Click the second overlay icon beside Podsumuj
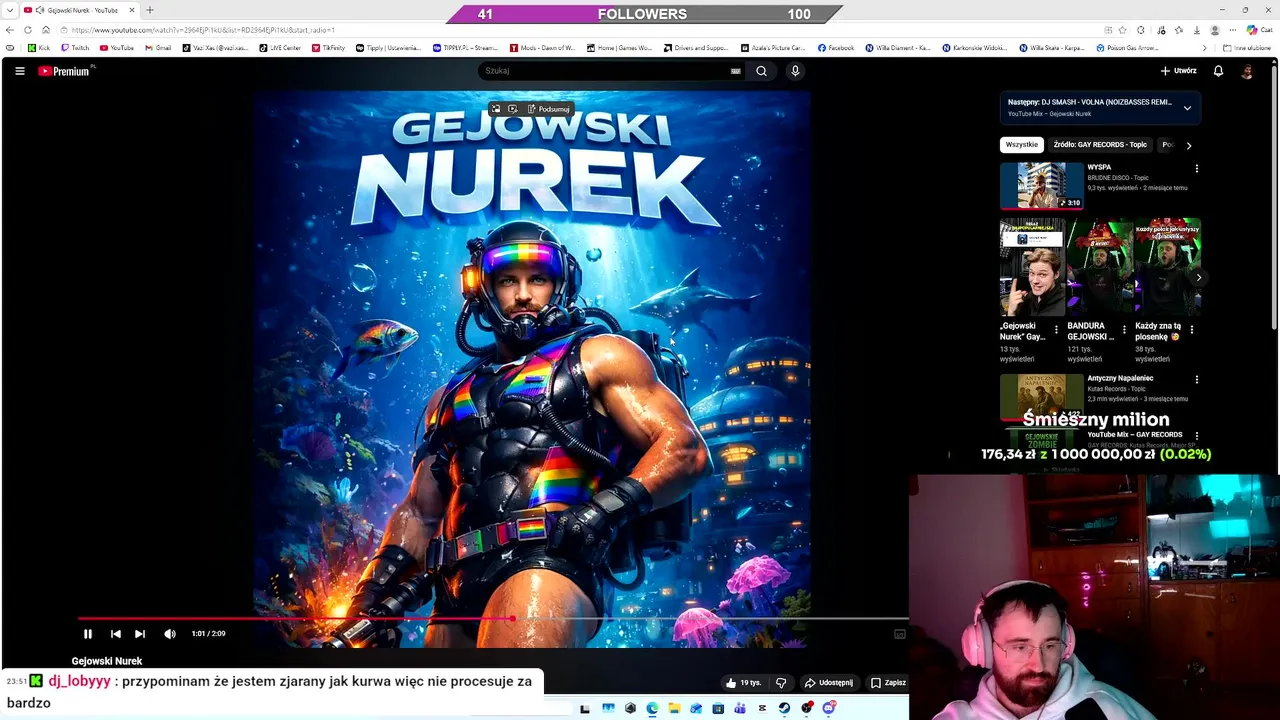1280x720 pixels. coord(512,109)
